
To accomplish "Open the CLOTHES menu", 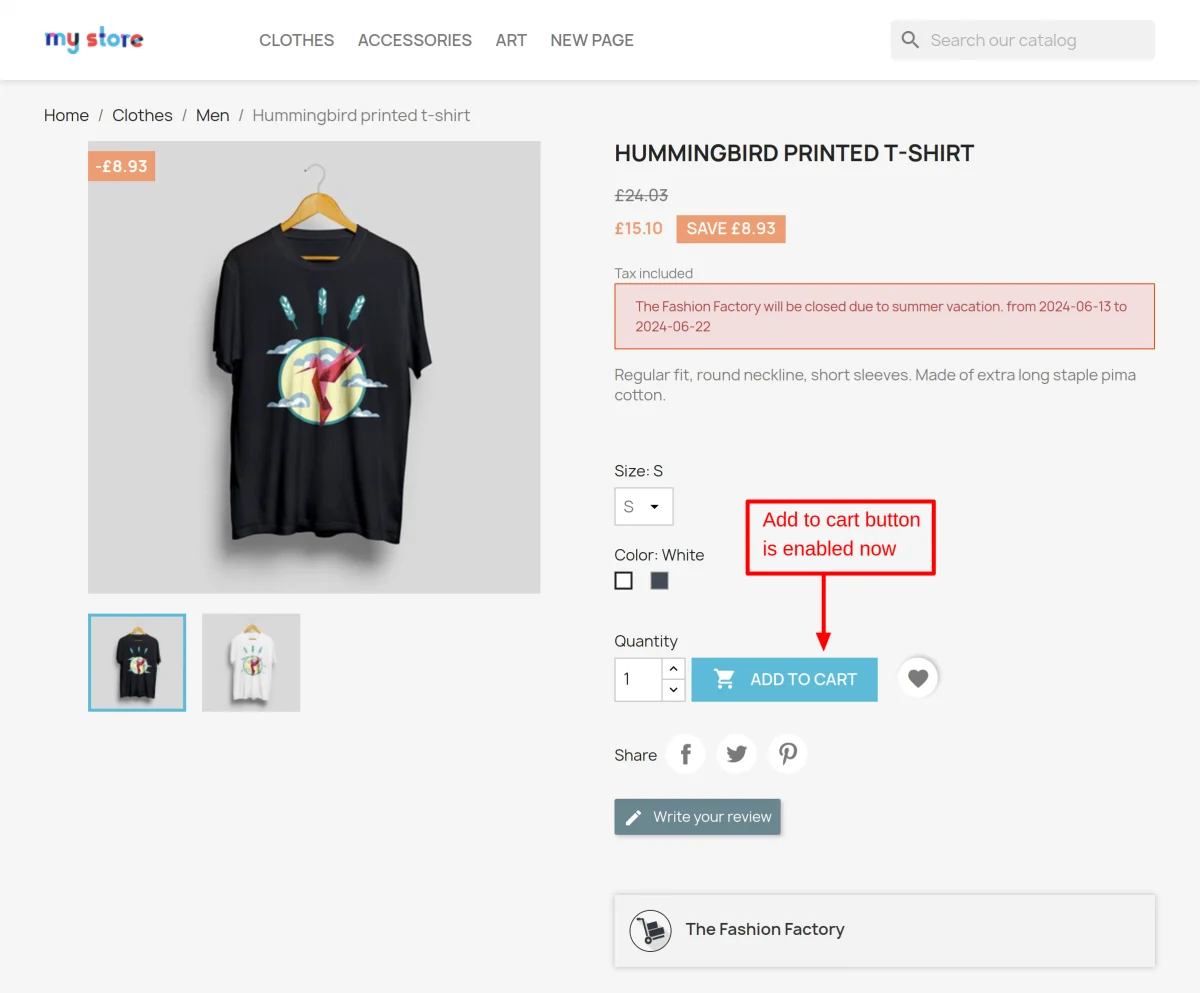I will tap(296, 40).
